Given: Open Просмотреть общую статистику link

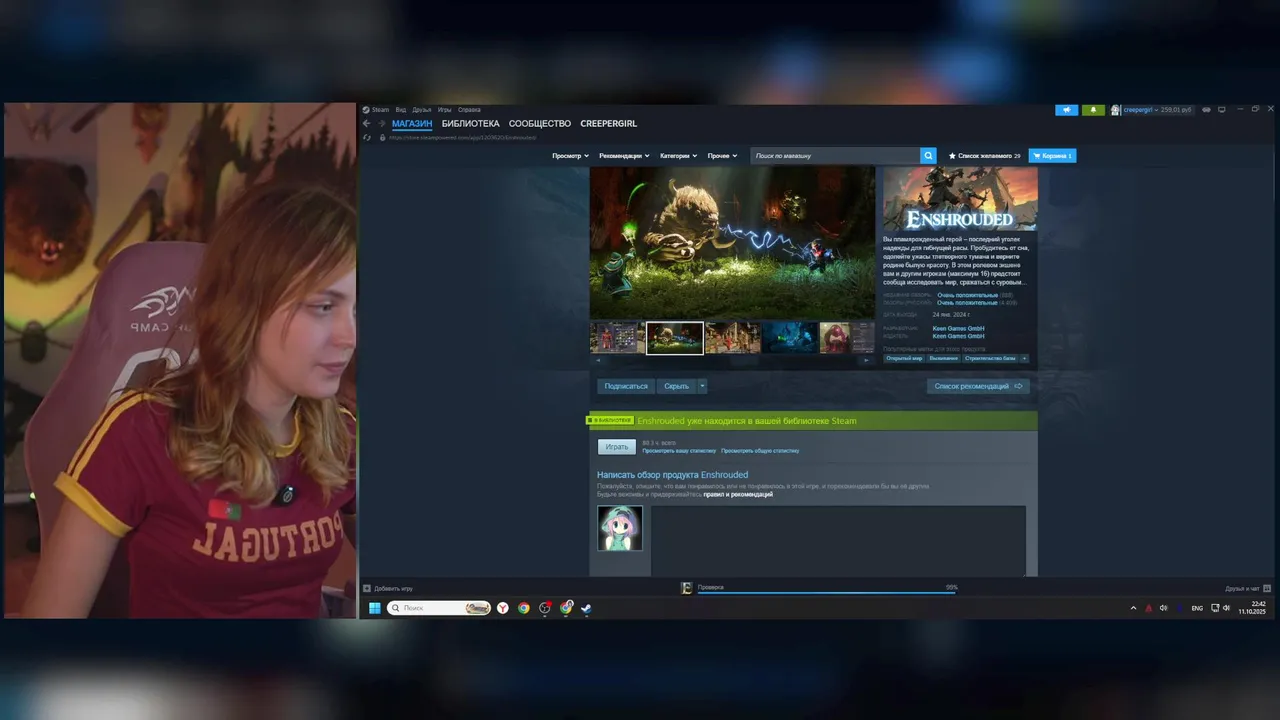Looking at the screenshot, I should (x=760, y=451).
